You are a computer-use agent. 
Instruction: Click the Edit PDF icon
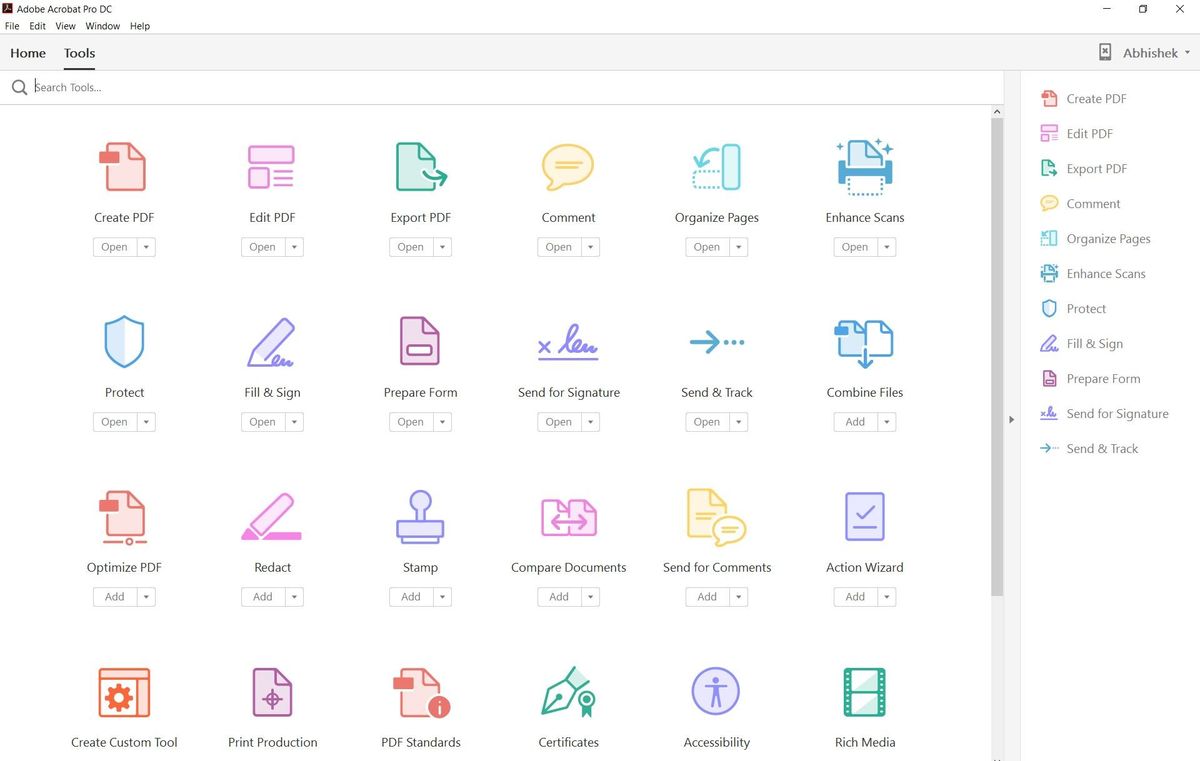tap(272, 166)
